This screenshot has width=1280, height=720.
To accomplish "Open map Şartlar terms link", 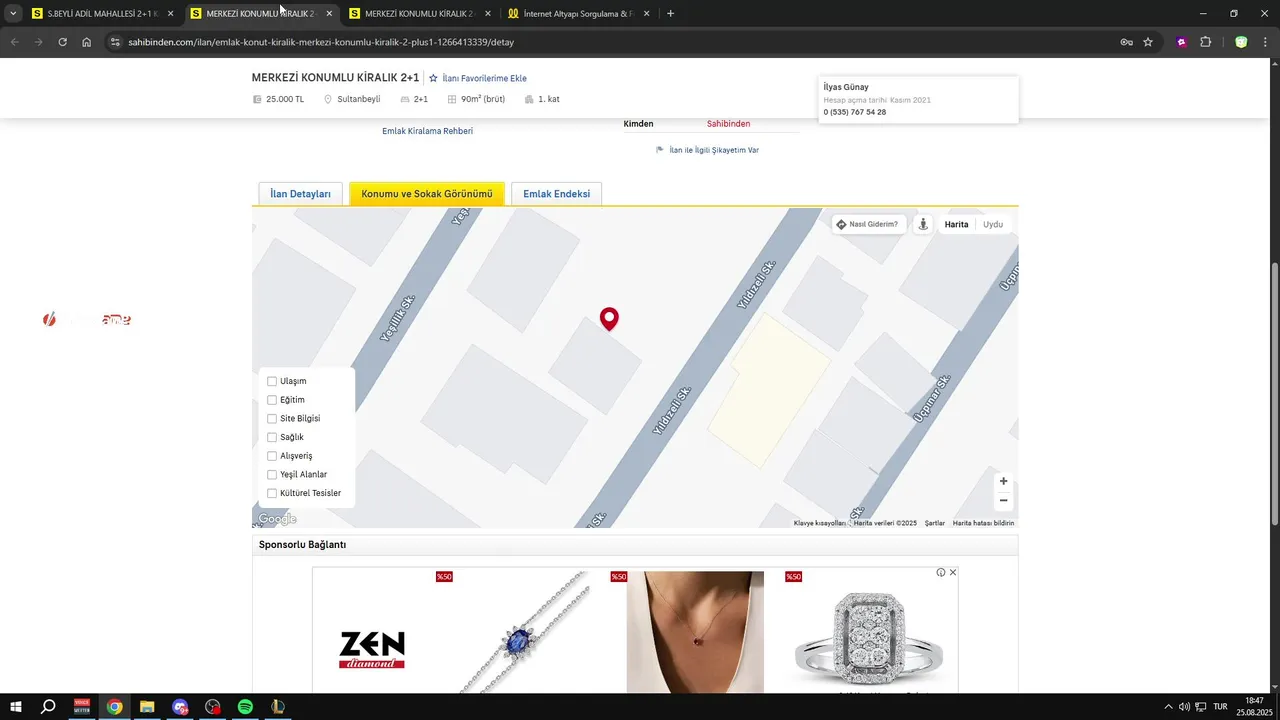I will tap(935, 523).
